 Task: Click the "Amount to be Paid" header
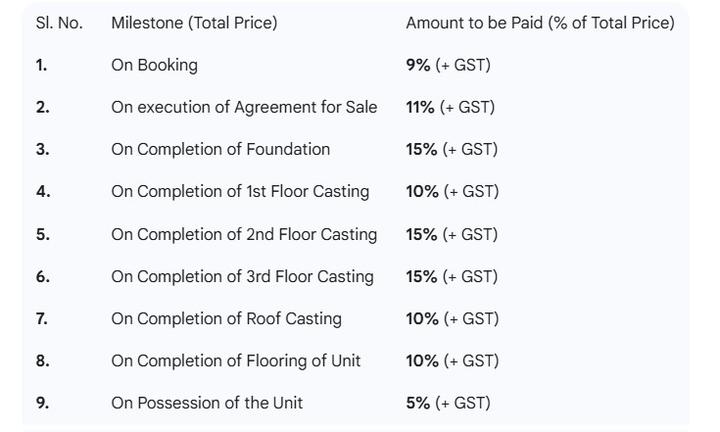coord(540,23)
